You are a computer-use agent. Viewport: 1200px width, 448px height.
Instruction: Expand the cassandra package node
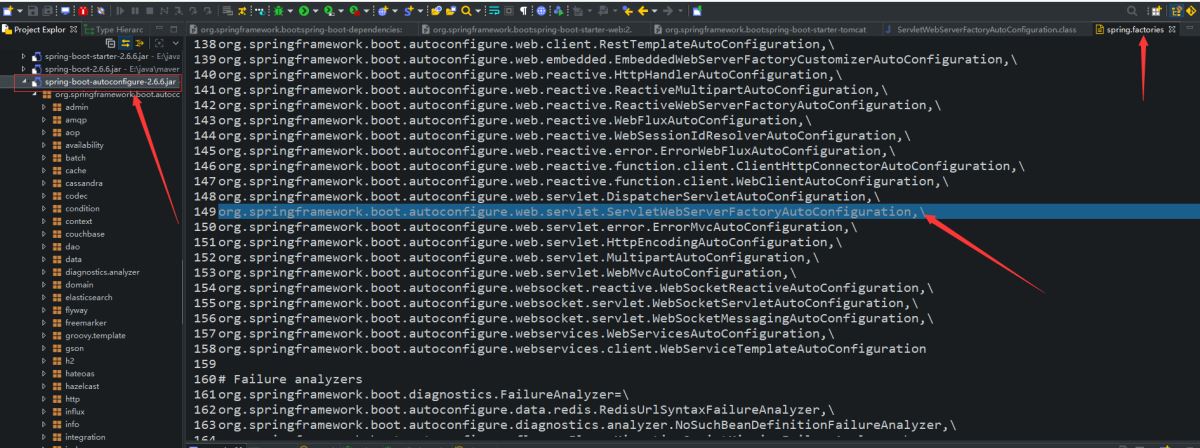coord(43,183)
